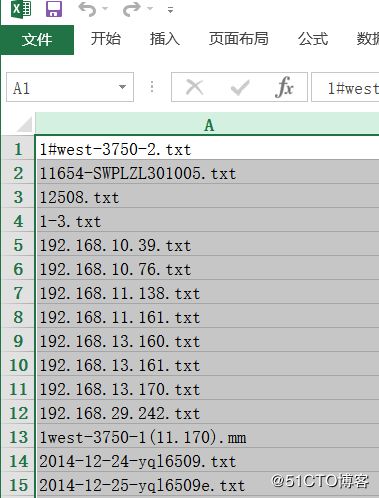Switch to the 页面布局 ribbon tab
Image resolution: width=379 pixels, height=498 pixels.
click(239, 39)
